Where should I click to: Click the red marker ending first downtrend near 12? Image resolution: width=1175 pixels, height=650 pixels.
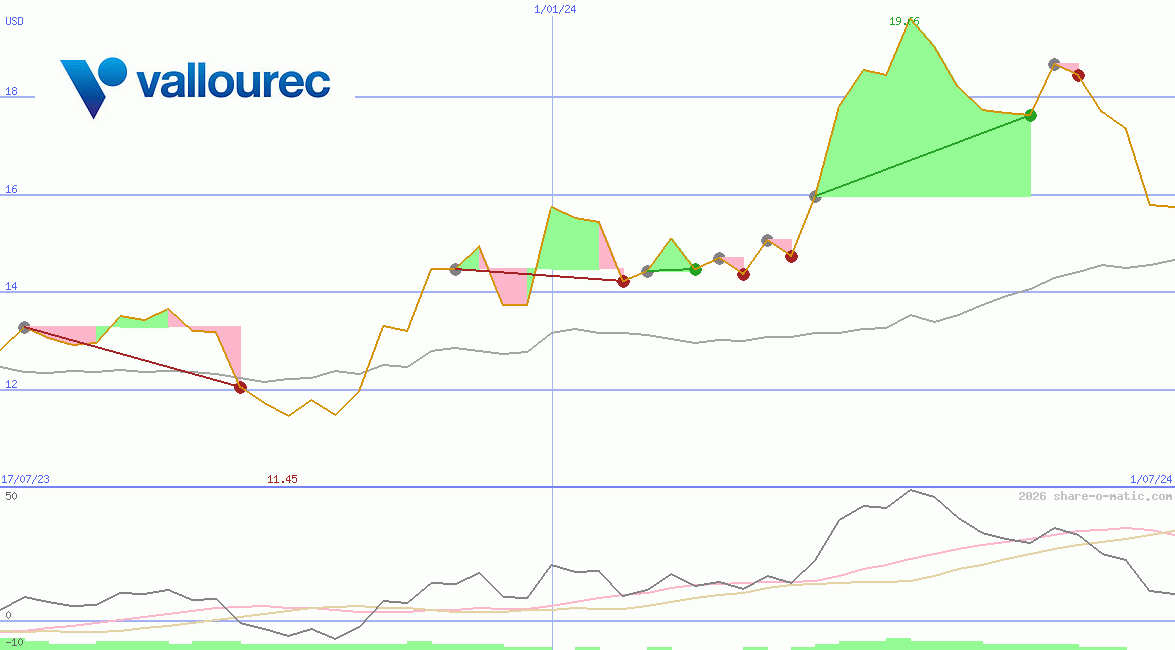[x=240, y=388]
